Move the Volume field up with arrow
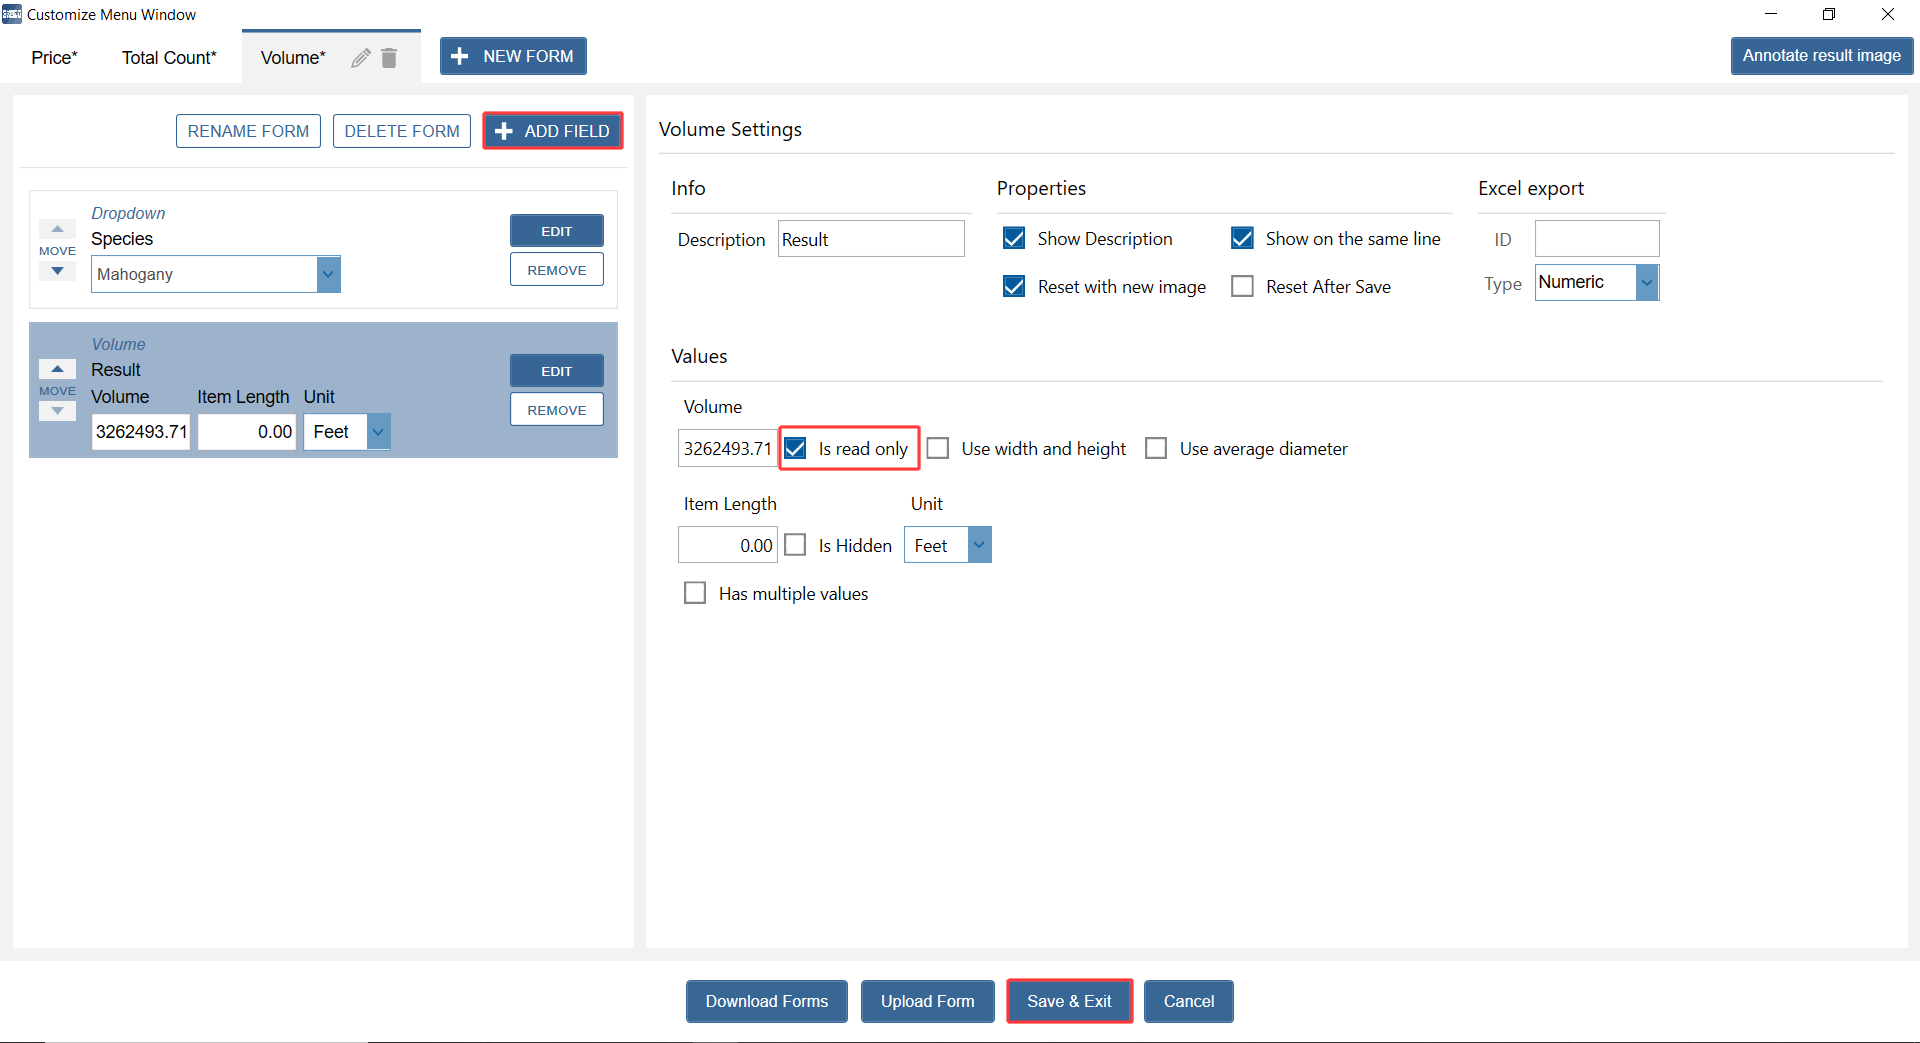1920x1043 pixels. pos(57,369)
